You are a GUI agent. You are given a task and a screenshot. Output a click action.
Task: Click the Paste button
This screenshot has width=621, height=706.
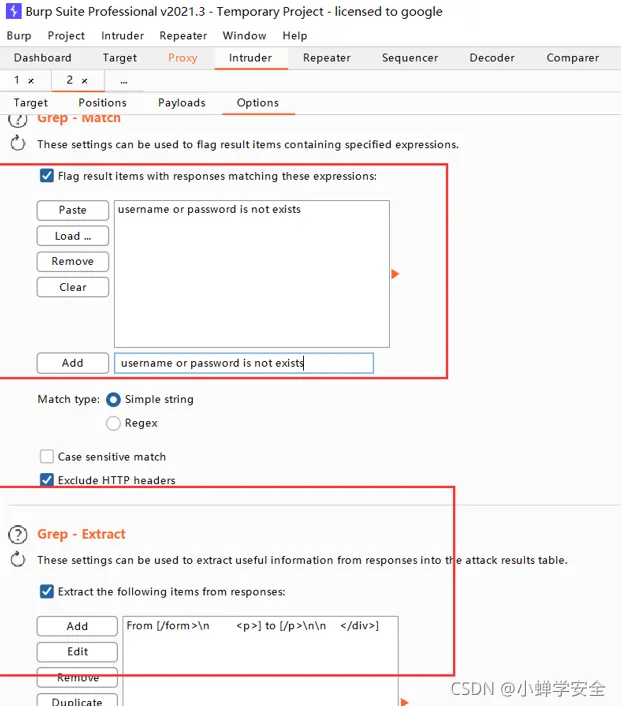pos(73,210)
